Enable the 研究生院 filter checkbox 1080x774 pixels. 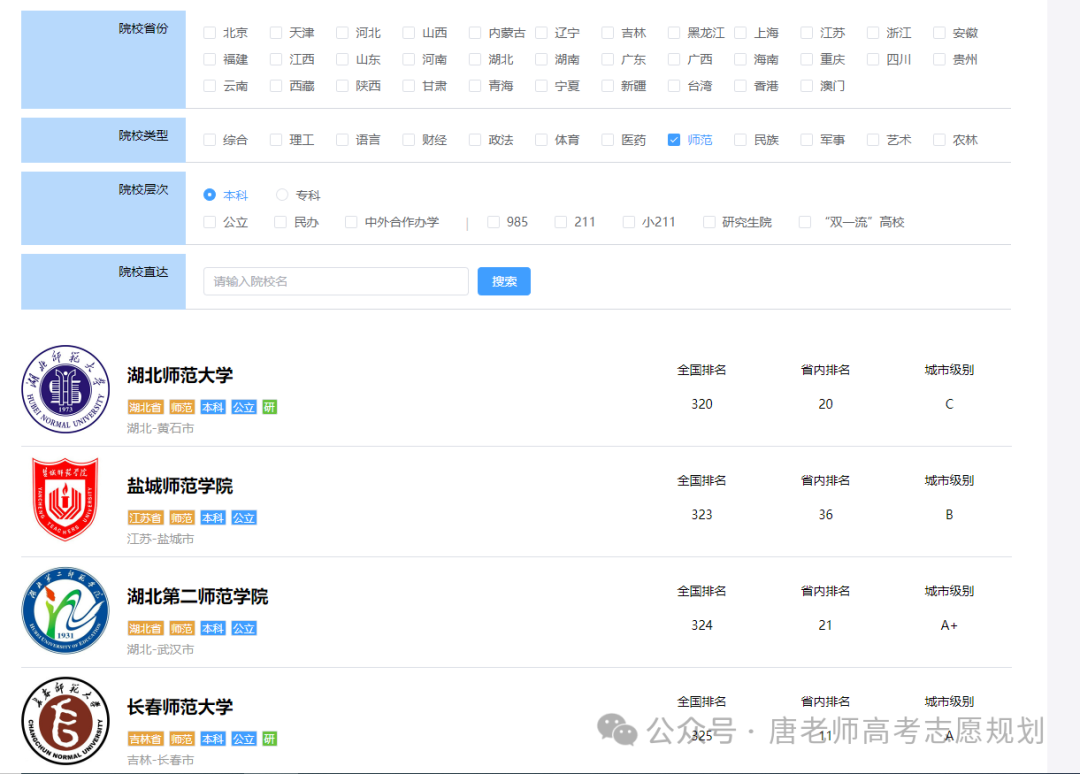(709, 222)
